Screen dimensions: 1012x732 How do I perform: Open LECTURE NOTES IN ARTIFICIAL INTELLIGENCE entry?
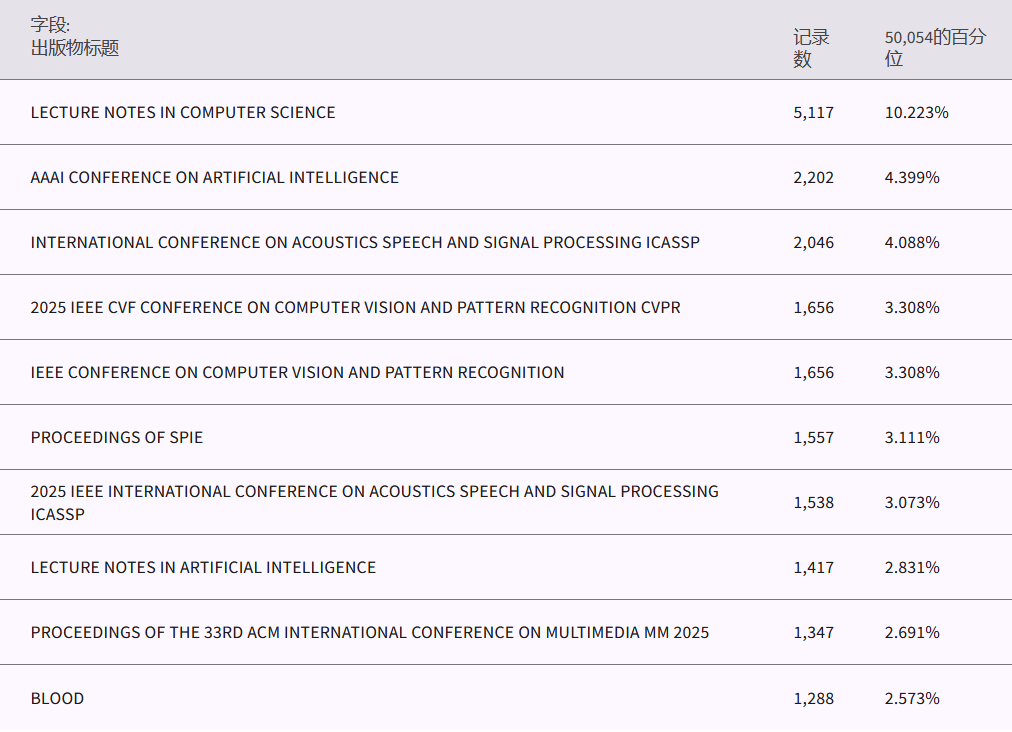tap(203, 568)
